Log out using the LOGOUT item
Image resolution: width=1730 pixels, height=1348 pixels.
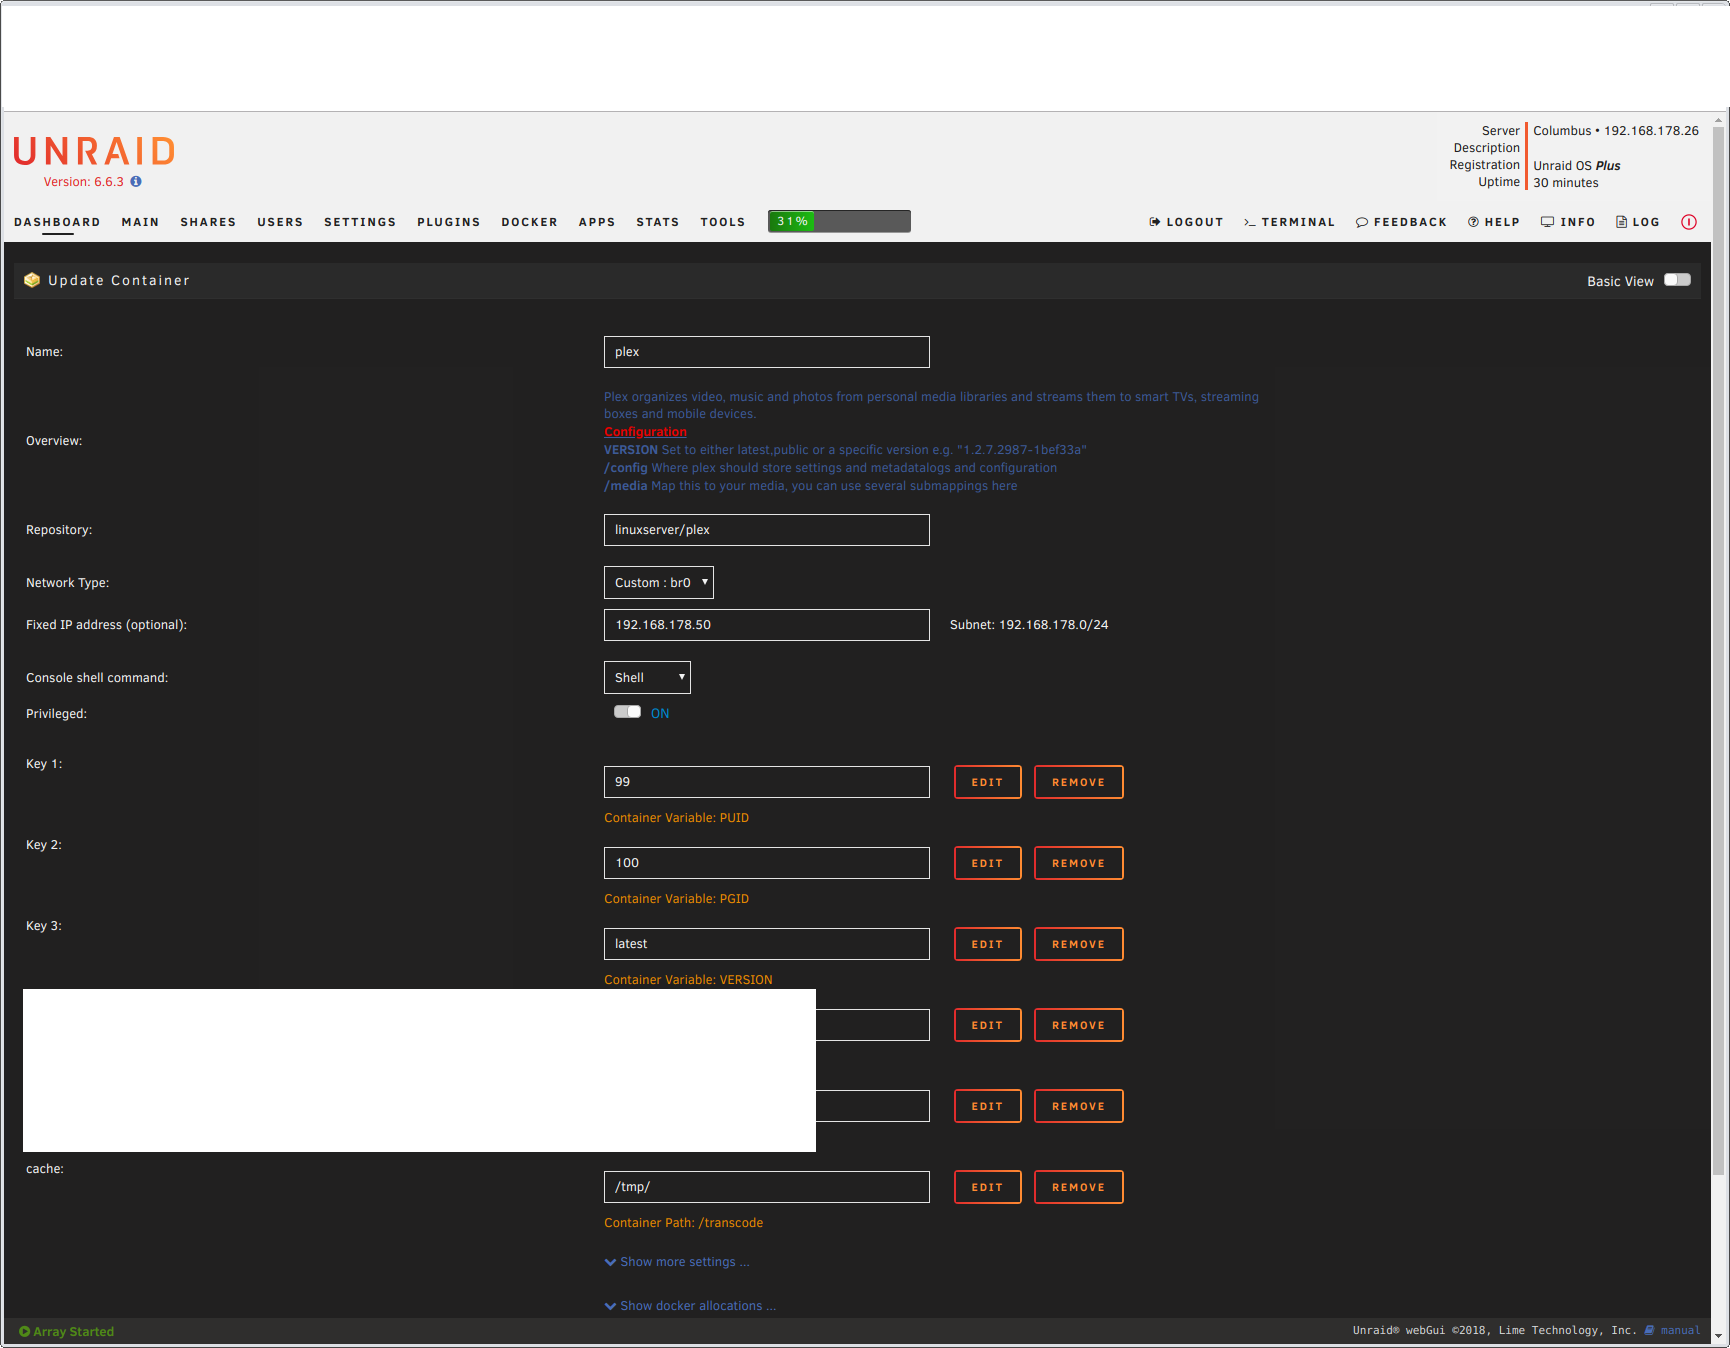(1187, 222)
